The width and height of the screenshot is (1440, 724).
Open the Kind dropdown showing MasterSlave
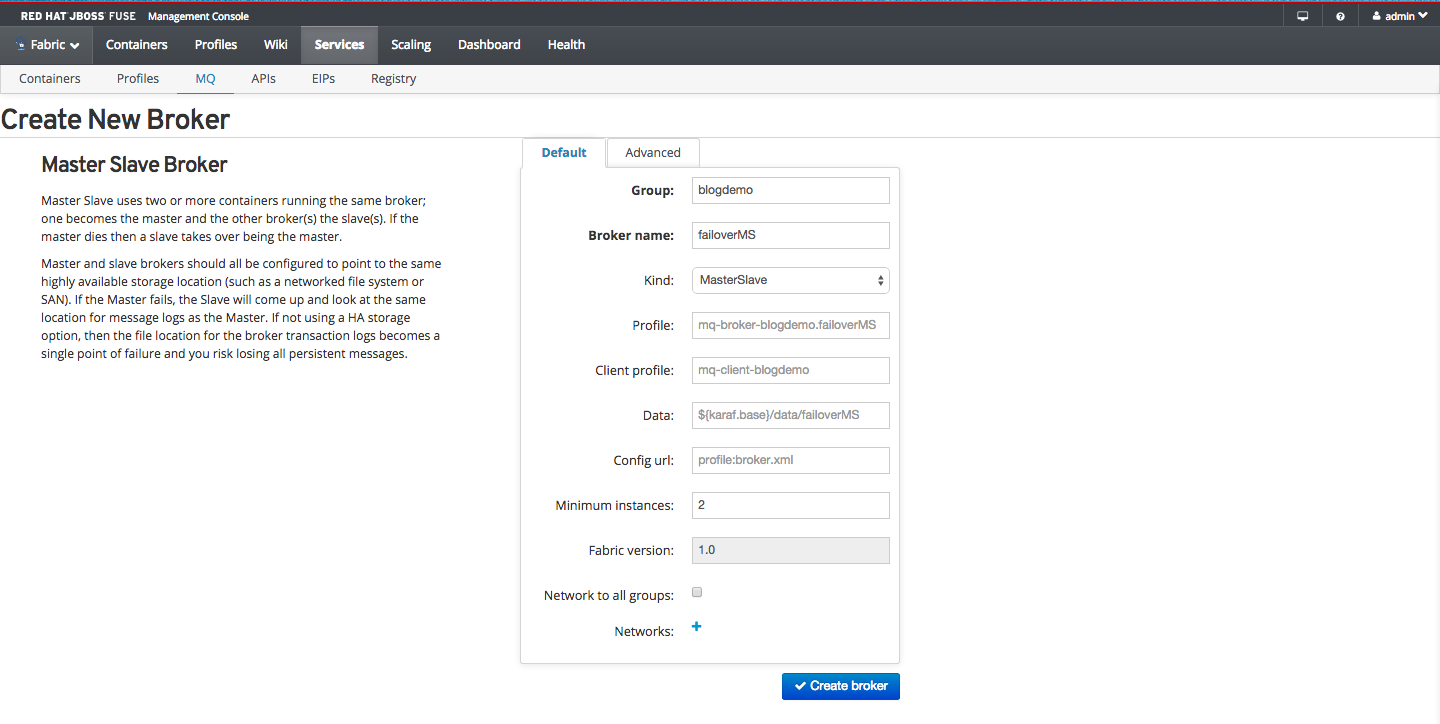(790, 280)
